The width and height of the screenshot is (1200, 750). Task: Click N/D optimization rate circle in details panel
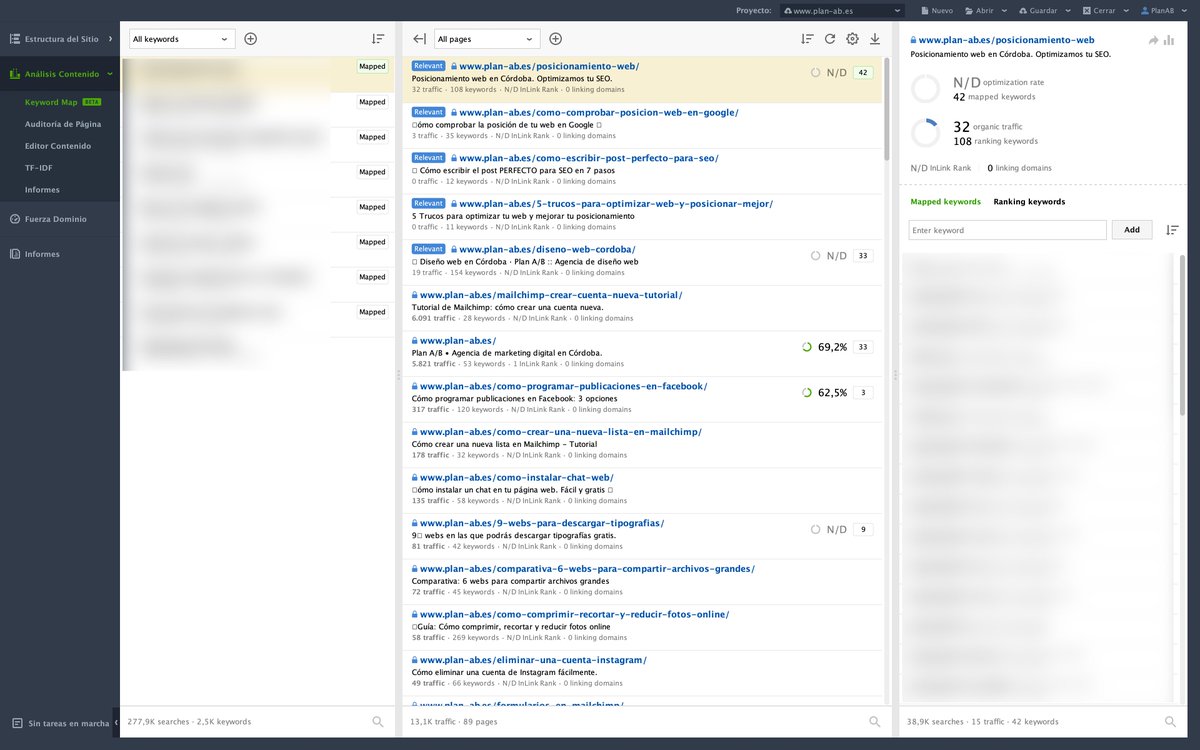coord(925,89)
